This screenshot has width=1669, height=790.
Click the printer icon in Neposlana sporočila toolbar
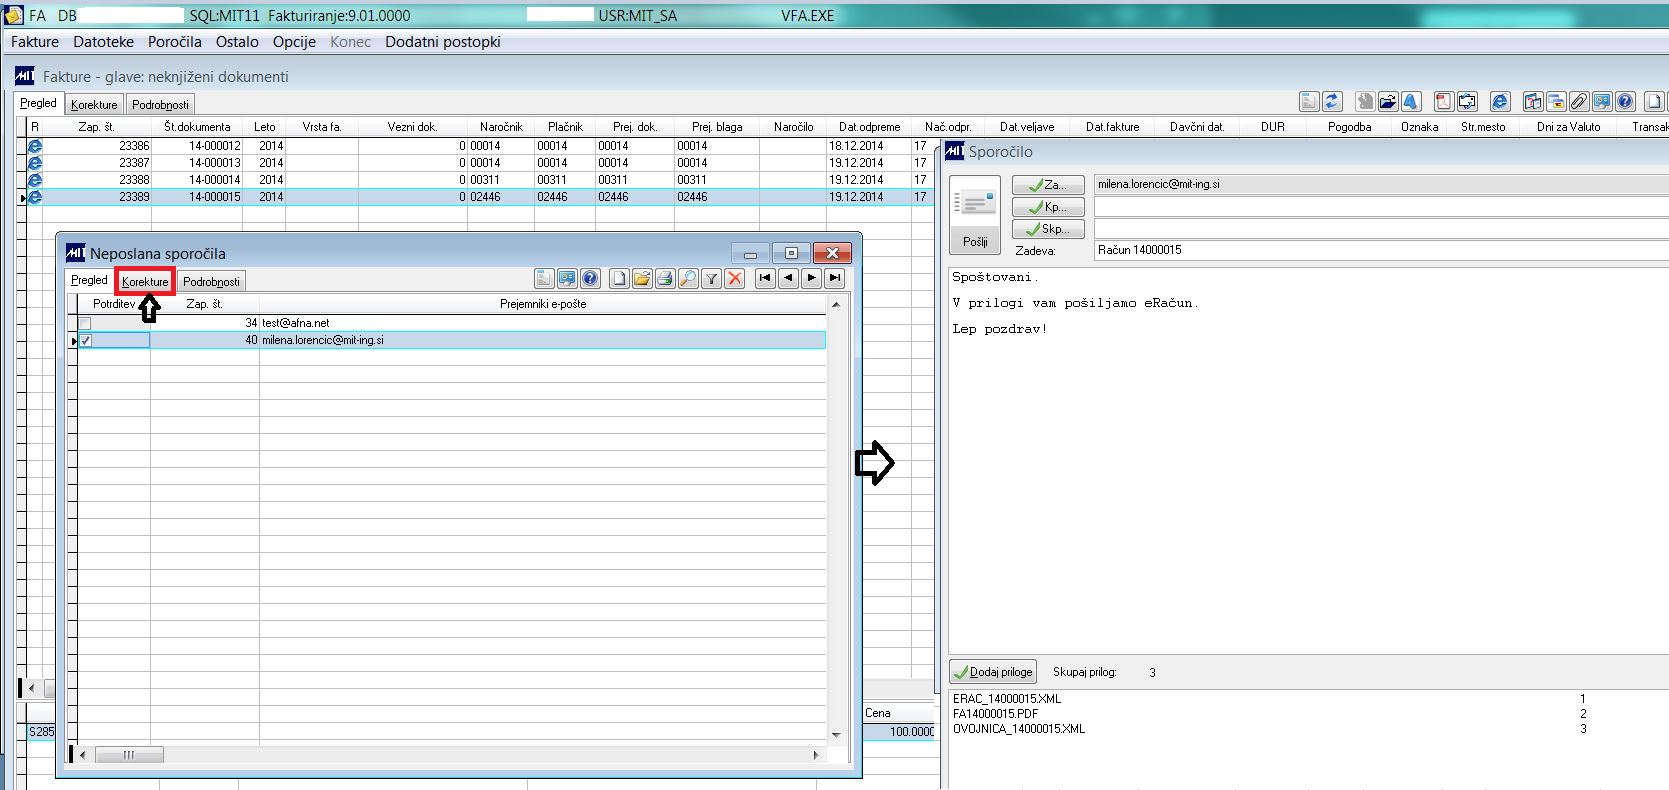[665, 279]
